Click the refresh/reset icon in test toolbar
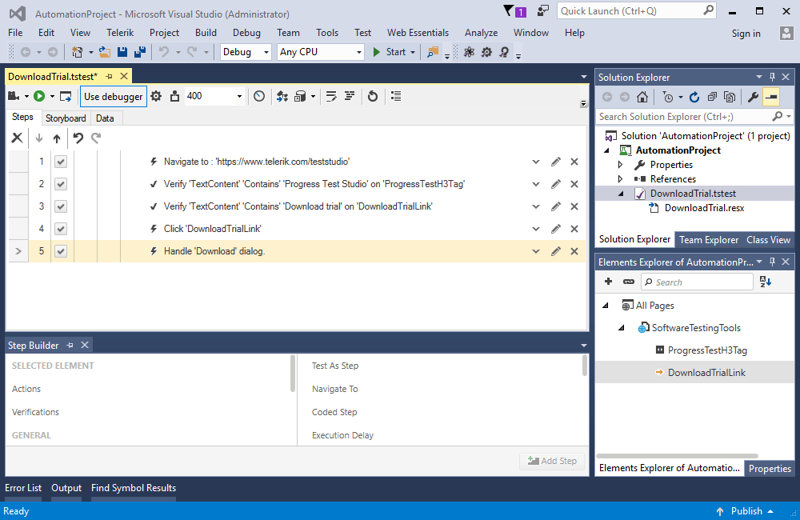Screen dimensions: 800x520 pos(372,96)
